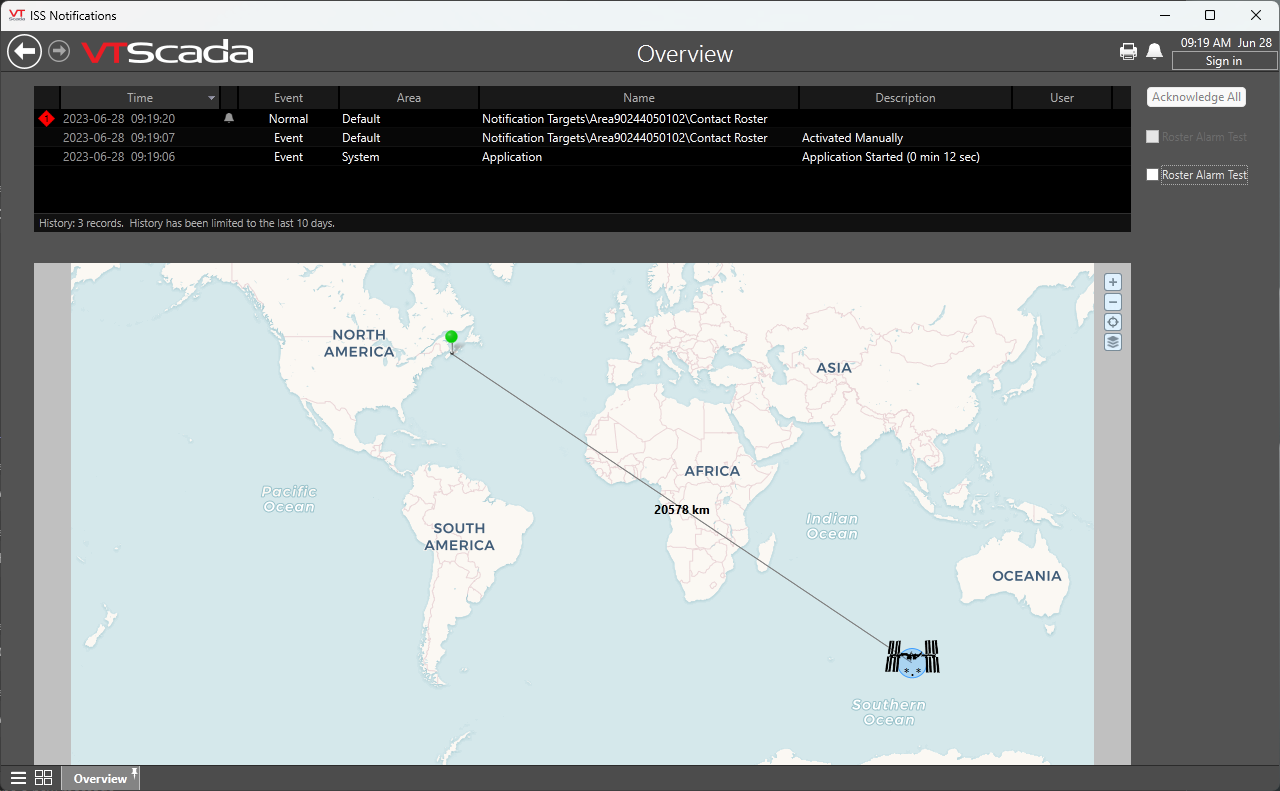
Task: Open the hamburger menu in bottom bar
Action: click(18, 778)
